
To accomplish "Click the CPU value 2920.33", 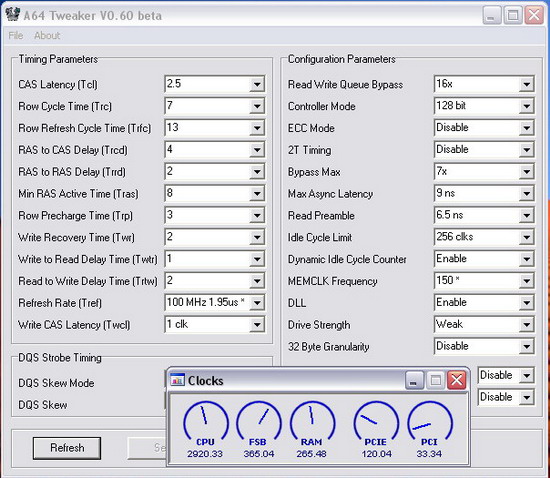I will click(205, 454).
